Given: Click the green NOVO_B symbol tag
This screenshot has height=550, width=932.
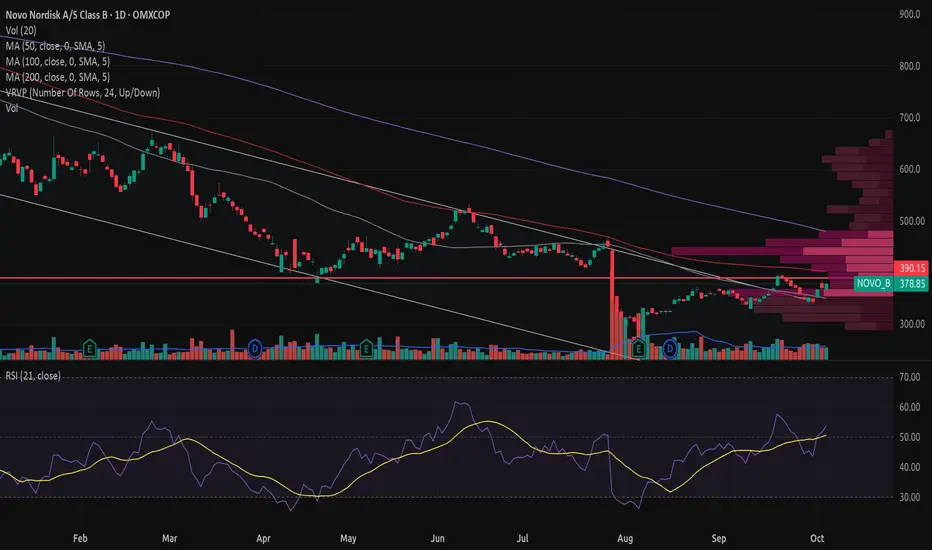Looking at the screenshot, I should click(873, 284).
